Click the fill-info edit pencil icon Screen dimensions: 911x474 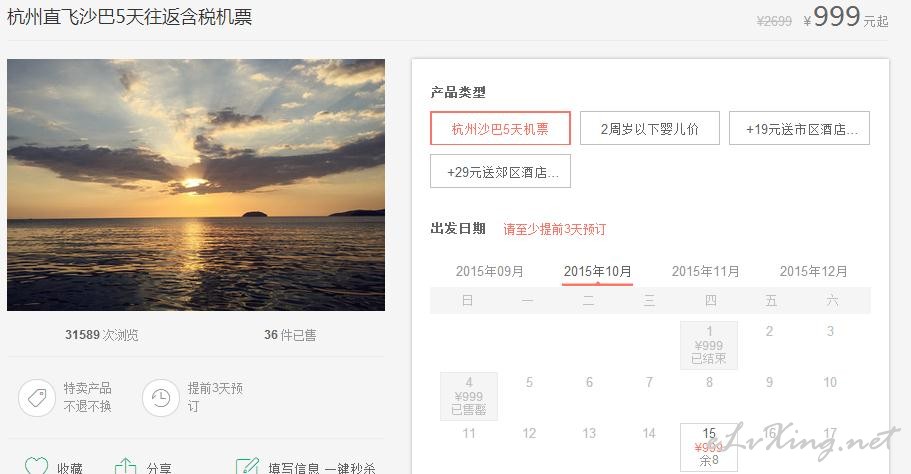click(247, 466)
